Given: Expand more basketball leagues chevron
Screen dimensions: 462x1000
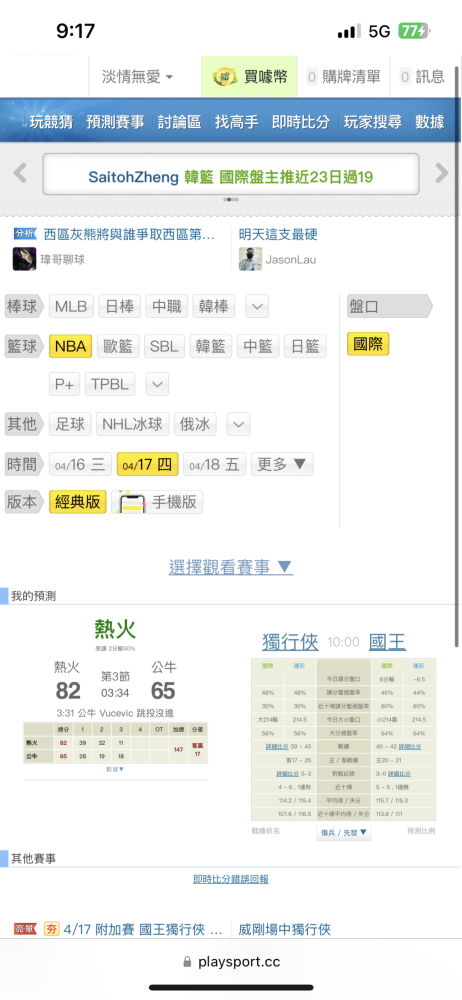Looking at the screenshot, I should coord(157,385).
